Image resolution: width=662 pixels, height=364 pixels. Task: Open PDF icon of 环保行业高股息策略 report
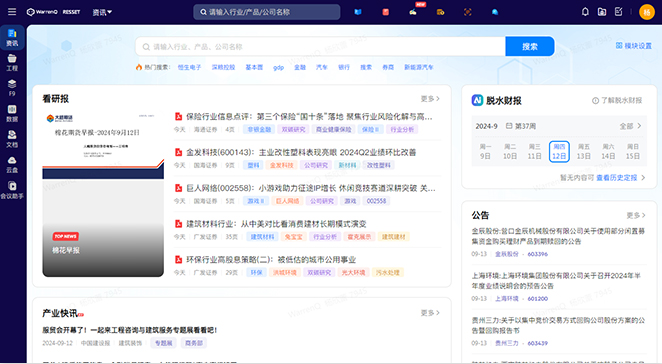point(178,259)
